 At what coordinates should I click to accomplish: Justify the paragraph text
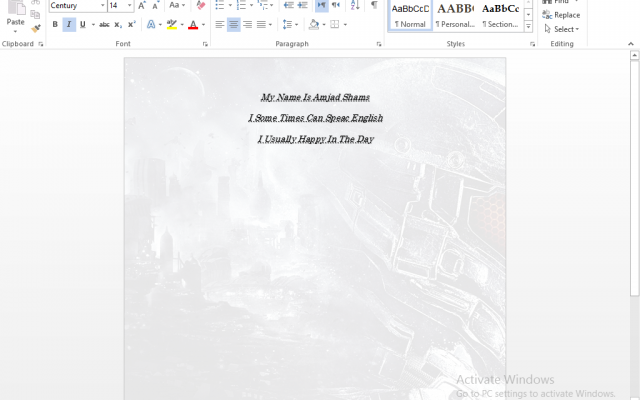(261, 24)
